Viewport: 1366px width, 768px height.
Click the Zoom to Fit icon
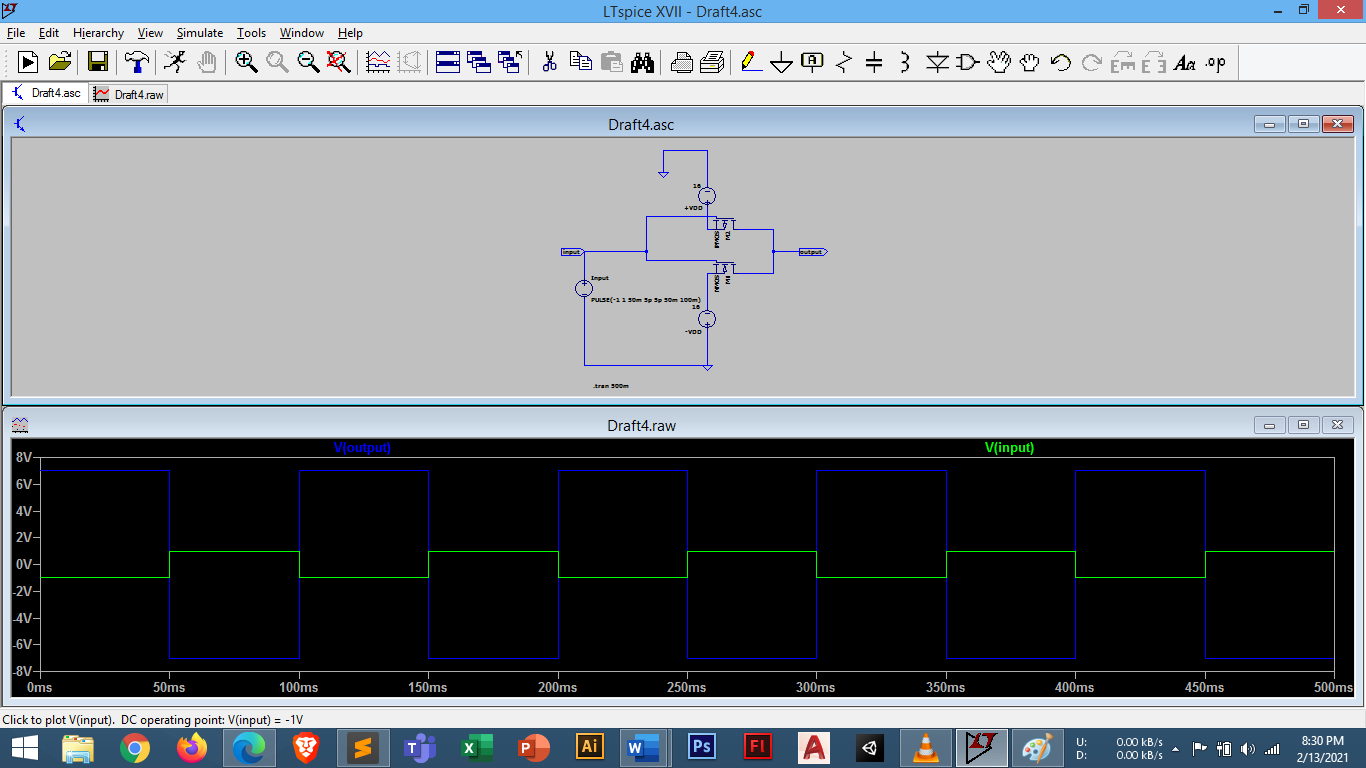point(339,62)
